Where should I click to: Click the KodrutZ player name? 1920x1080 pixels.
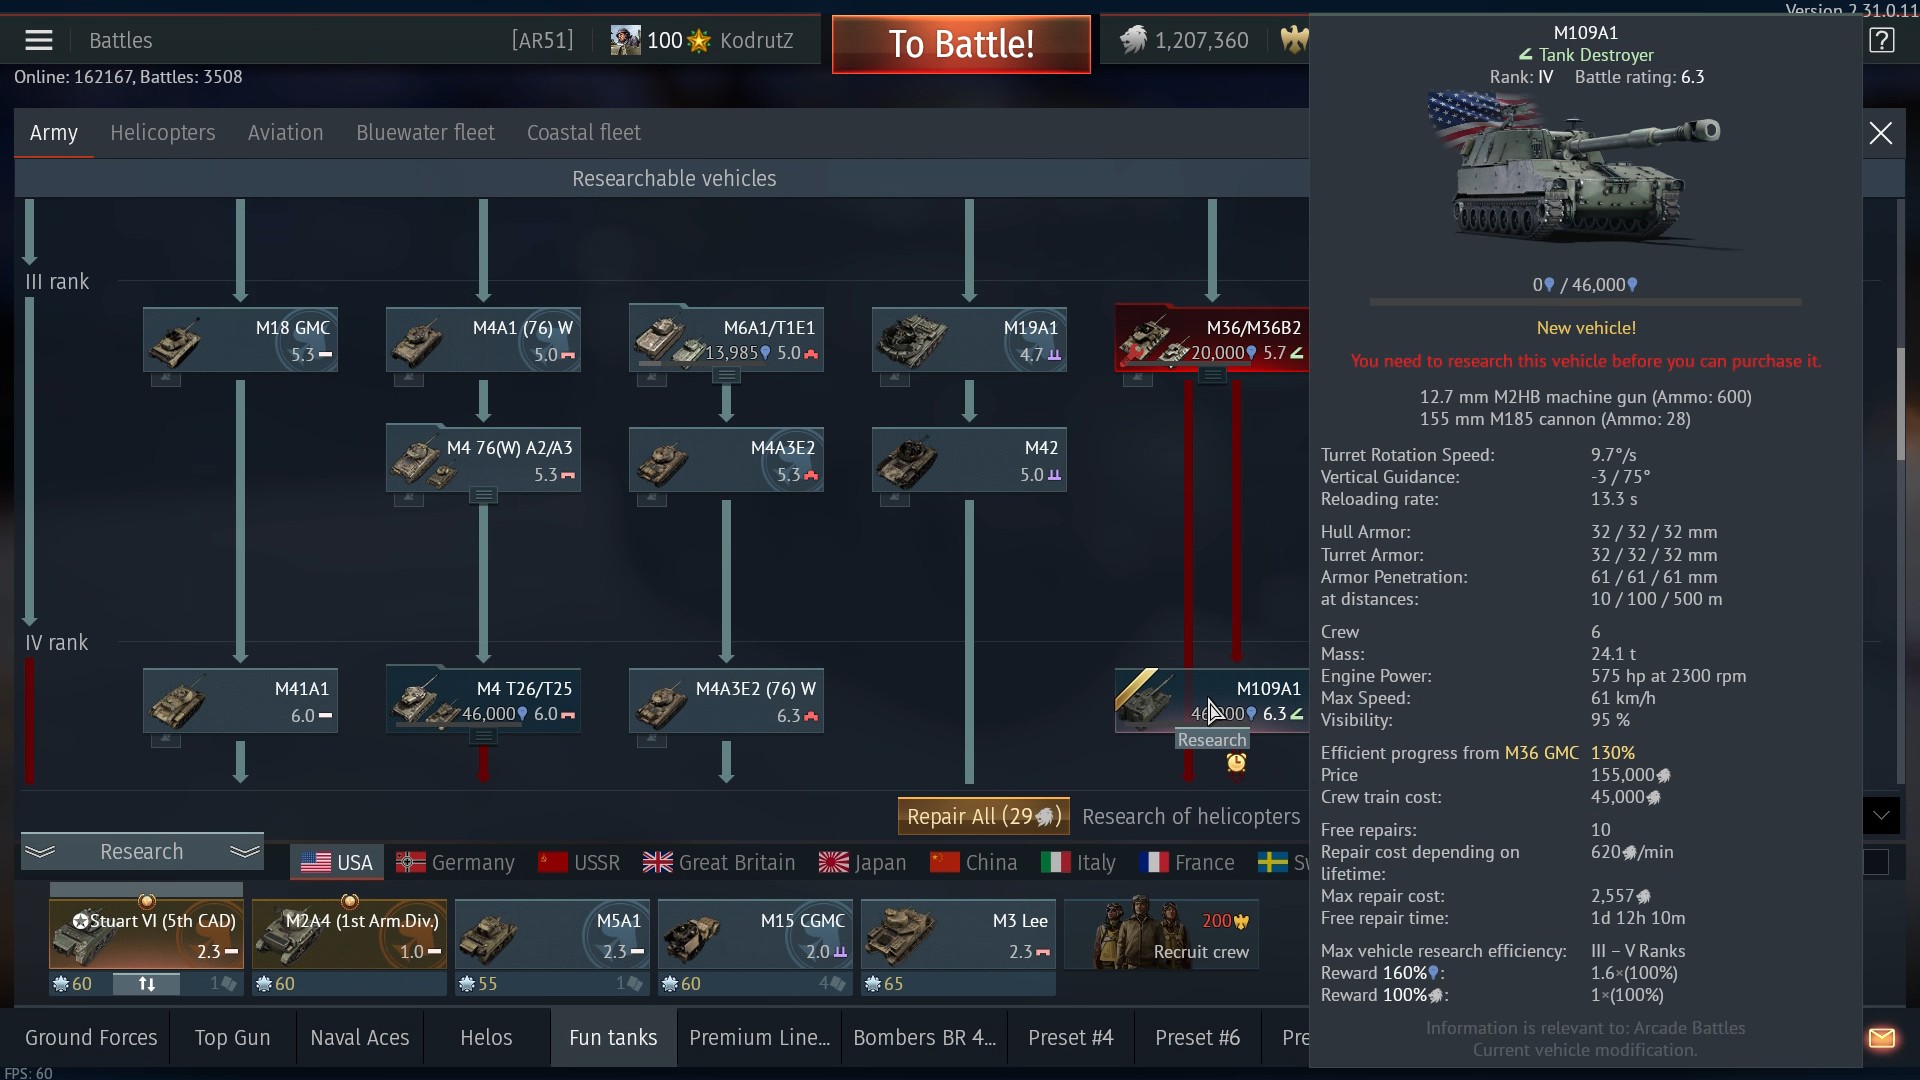pos(756,41)
